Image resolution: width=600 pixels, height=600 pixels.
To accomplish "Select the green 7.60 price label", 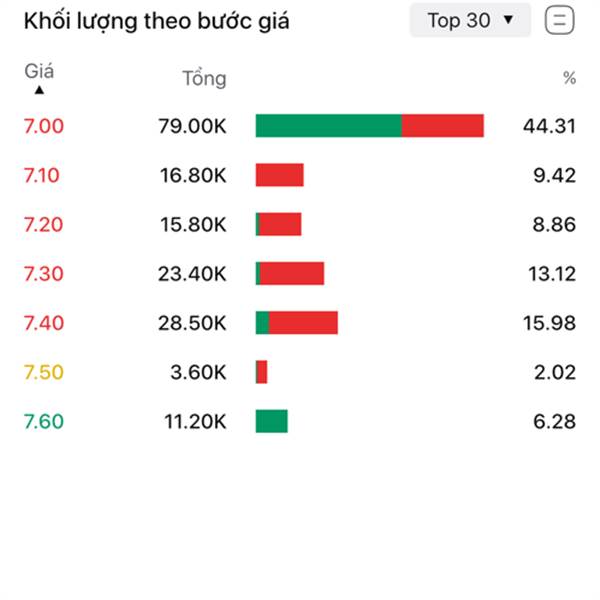I will (x=44, y=422).
